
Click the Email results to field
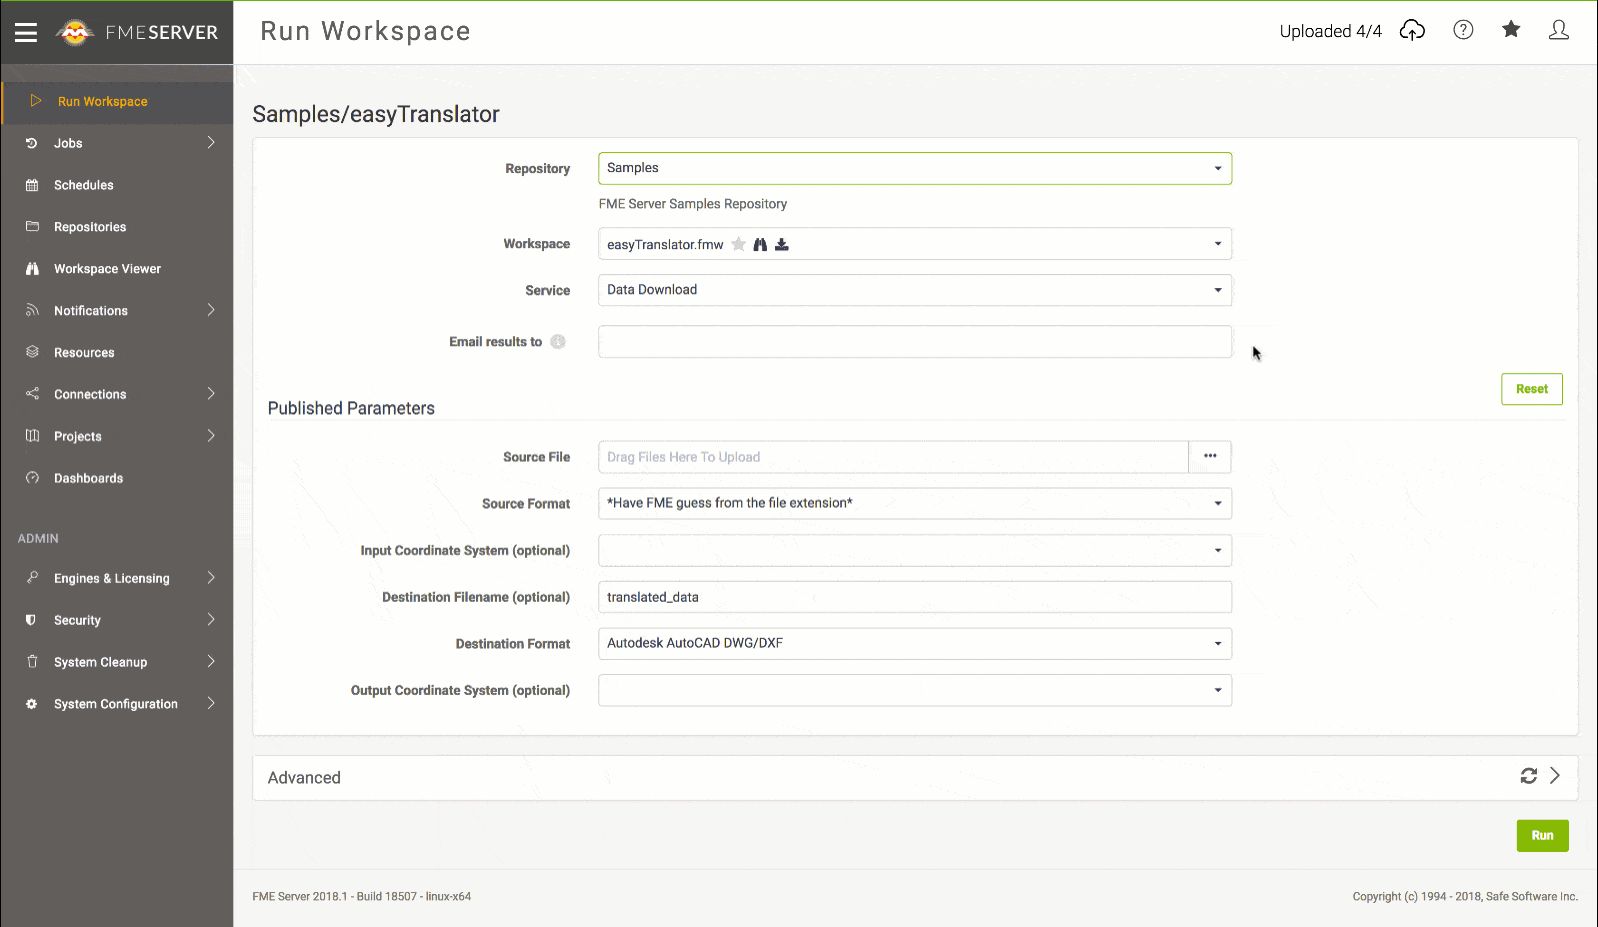coord(915,342)
